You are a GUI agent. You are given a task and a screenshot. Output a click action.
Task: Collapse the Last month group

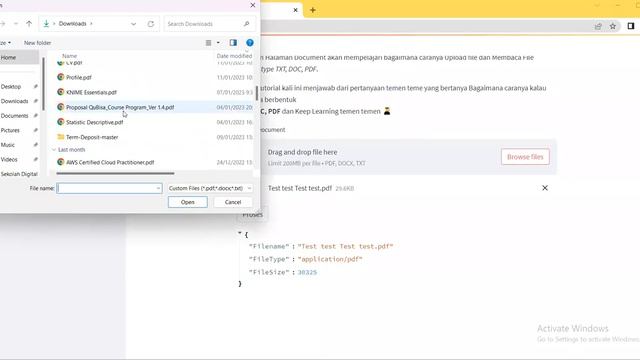point(54,150)
